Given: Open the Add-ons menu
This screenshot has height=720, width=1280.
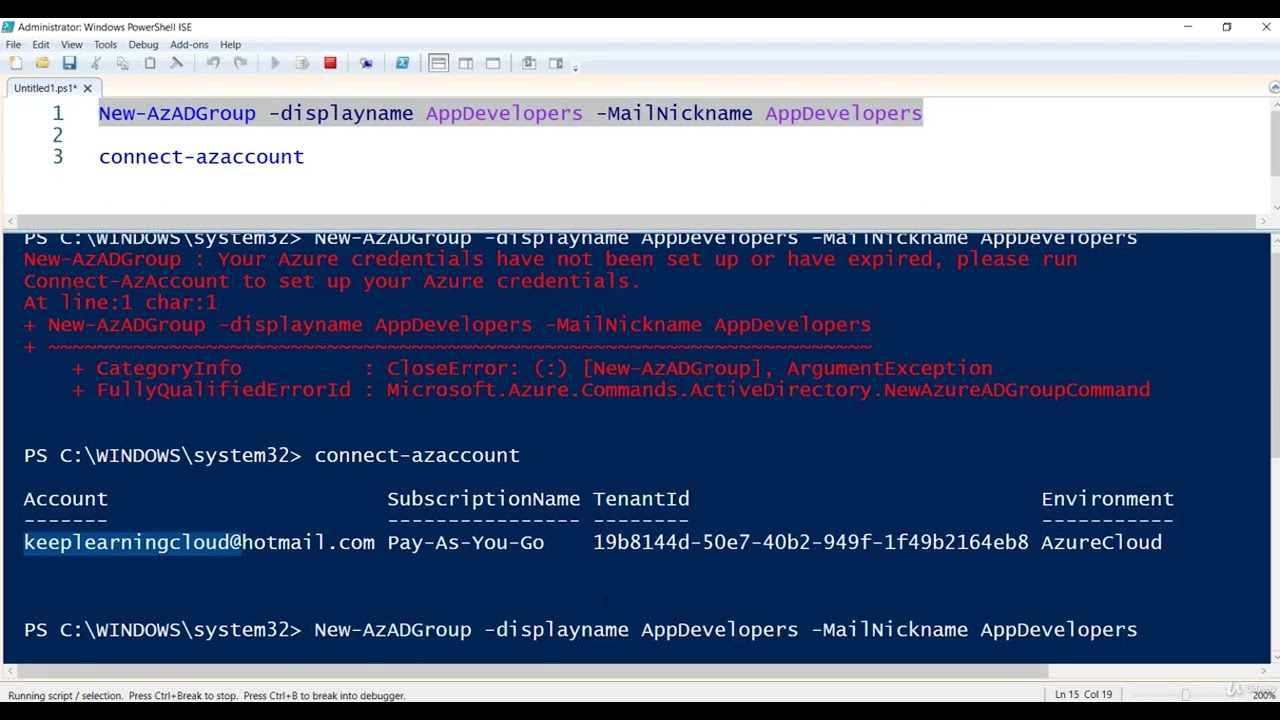Looking at the screenshot, I should pyautogui.click(x=189, y=45).
